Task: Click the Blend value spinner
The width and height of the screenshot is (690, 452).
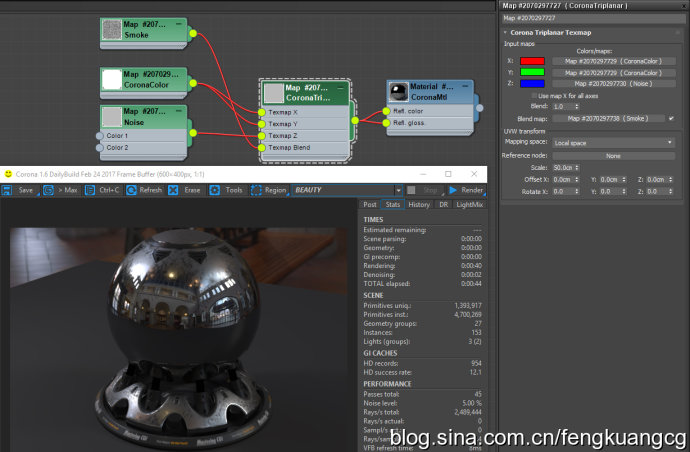Action: [577, 107]
